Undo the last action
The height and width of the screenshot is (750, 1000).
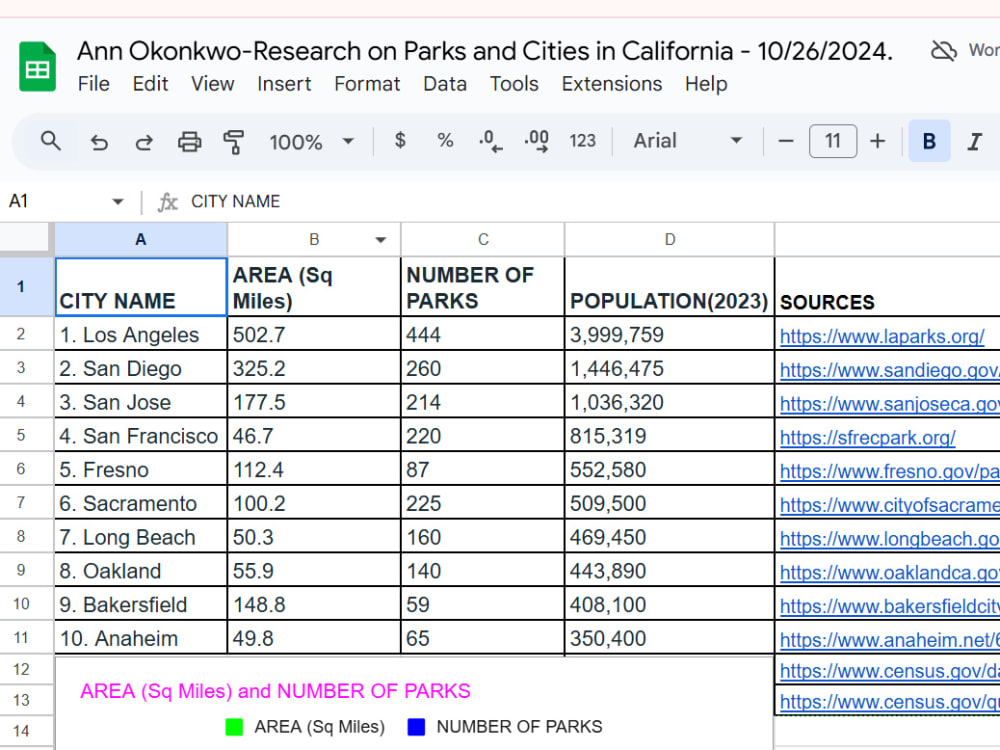pyautogui.click(x=99, y=142)
